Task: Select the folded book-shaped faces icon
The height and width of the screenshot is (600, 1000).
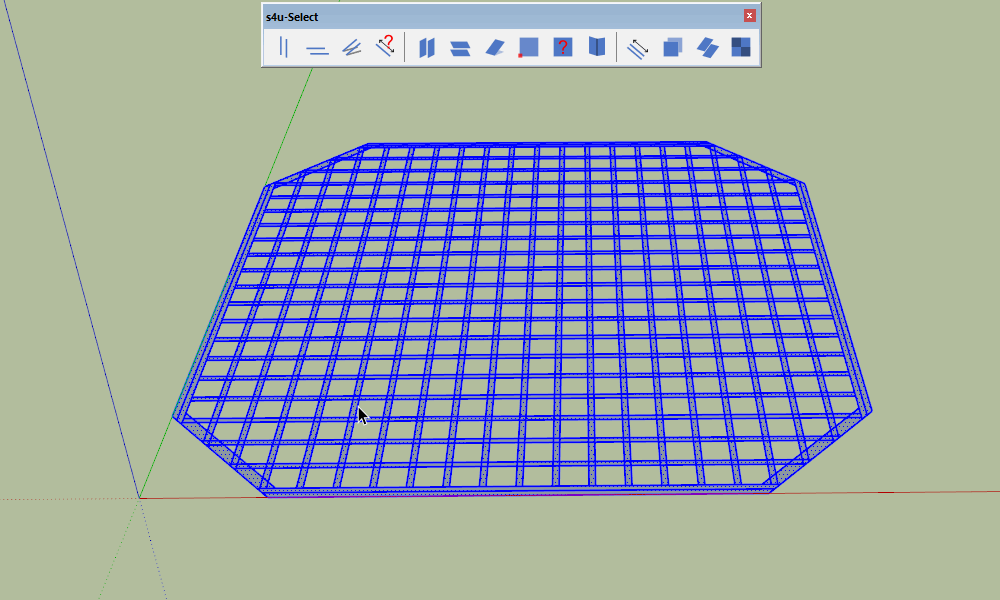Action: (x=597, y=47)
